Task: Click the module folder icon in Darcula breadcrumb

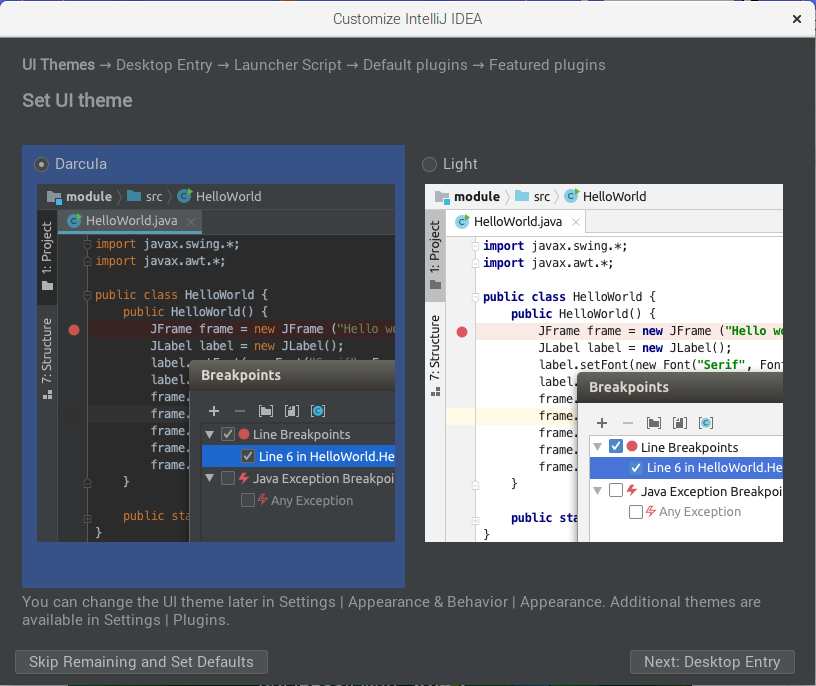Action: 54,197
